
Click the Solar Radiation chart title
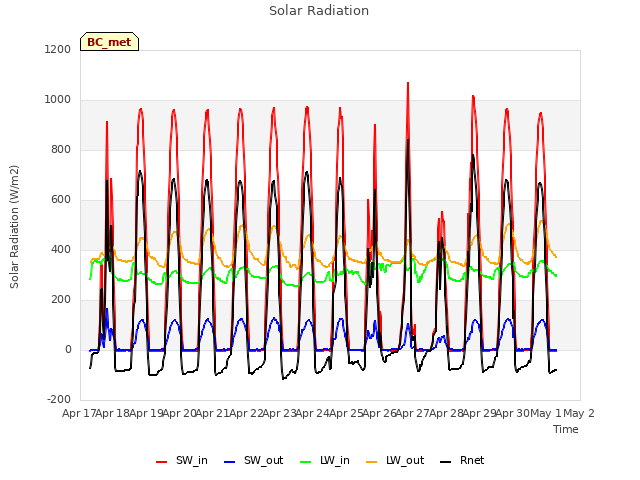coord(319,11)
